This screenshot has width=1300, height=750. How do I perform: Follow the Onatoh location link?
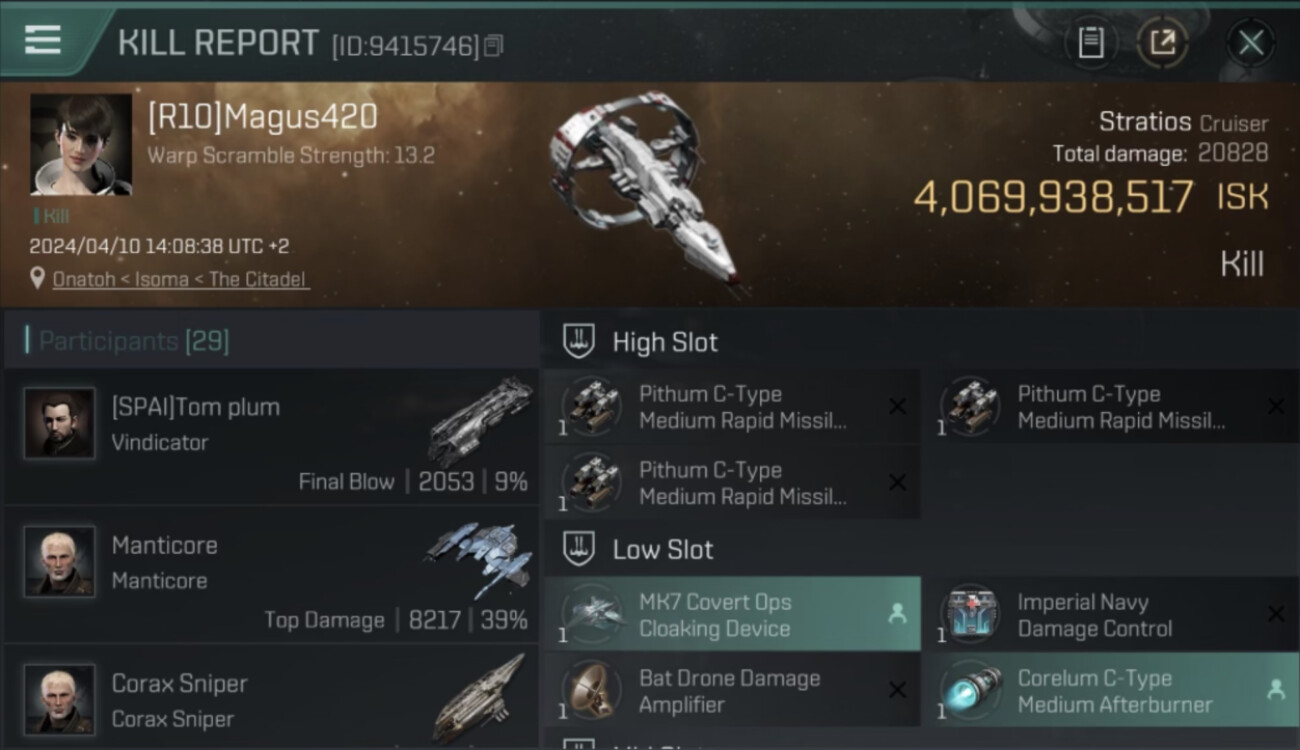pyautogui.click(x=181, y=280)
